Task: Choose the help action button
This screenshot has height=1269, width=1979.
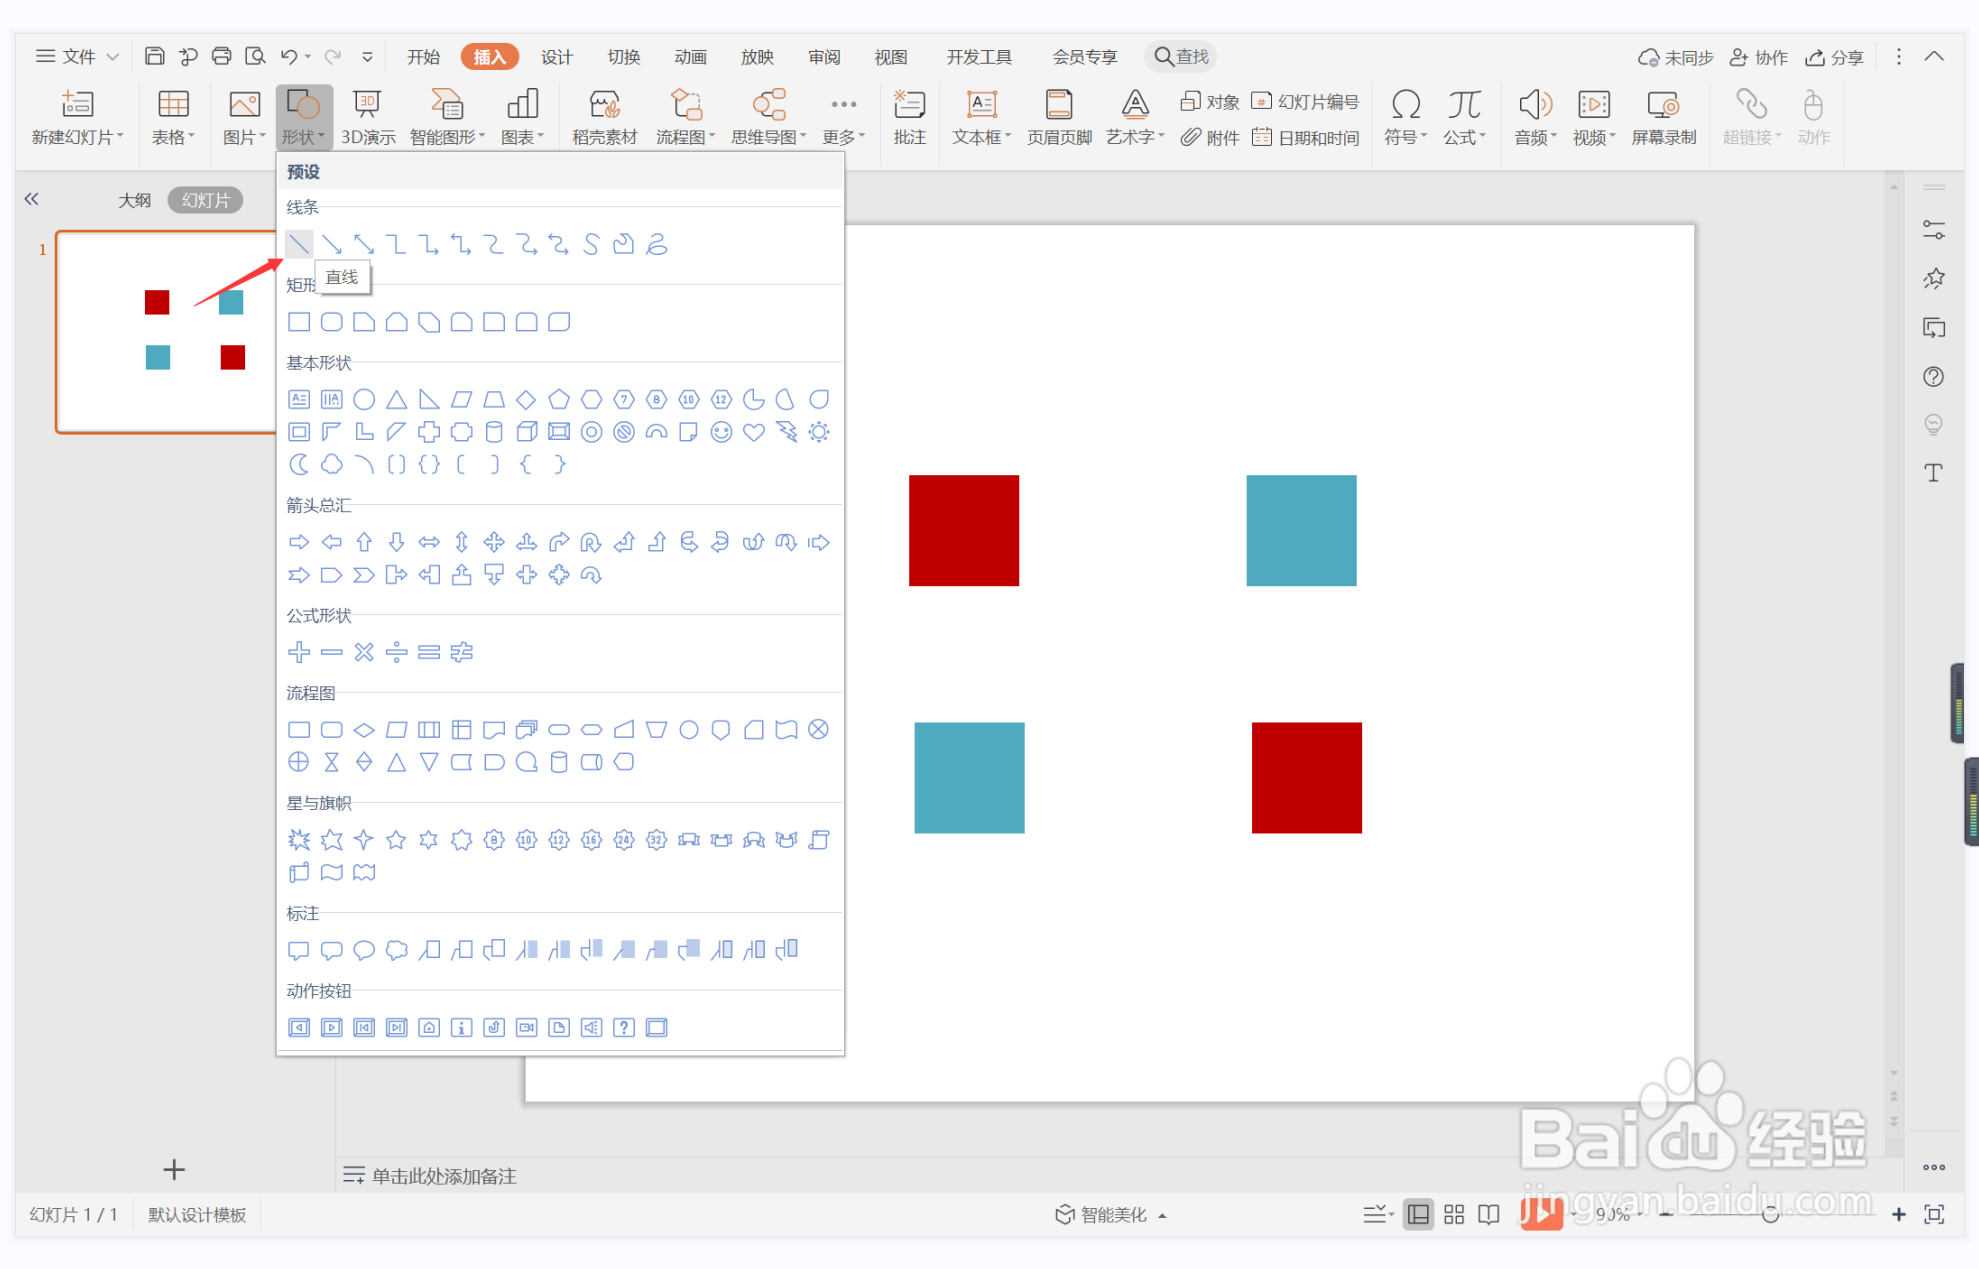Action: click(624, 1027)
